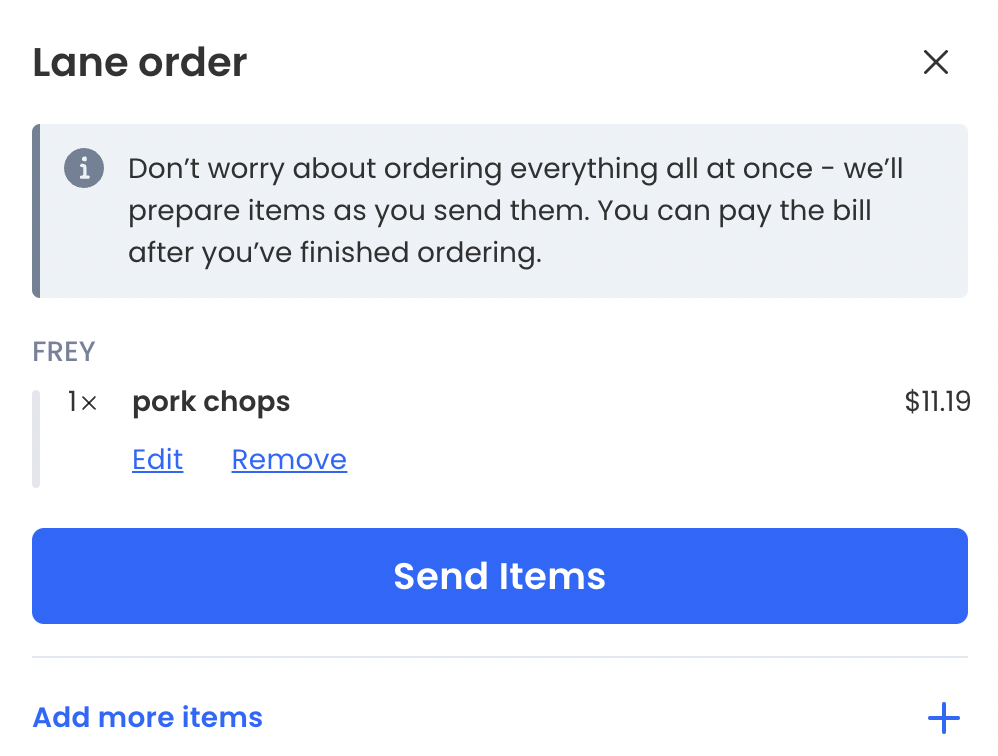Remove pork chops from the order
Image resolution: width=998 pixels, height=756 pixels.
[289, 459]
